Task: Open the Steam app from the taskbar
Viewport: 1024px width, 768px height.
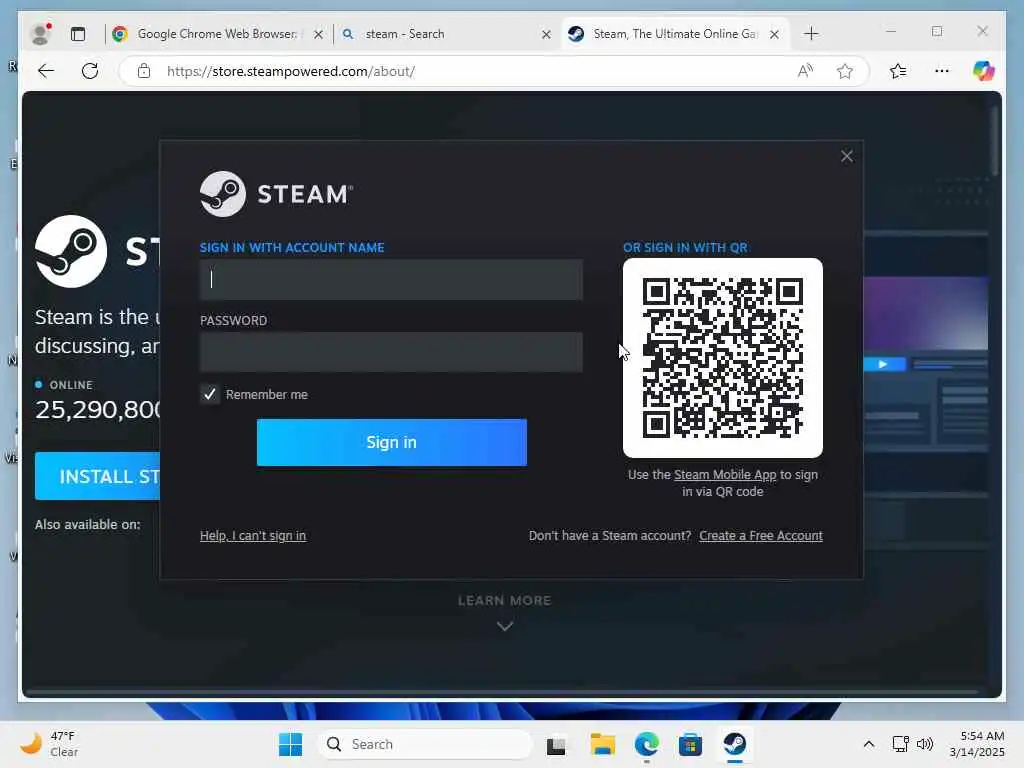Action: 735,744
